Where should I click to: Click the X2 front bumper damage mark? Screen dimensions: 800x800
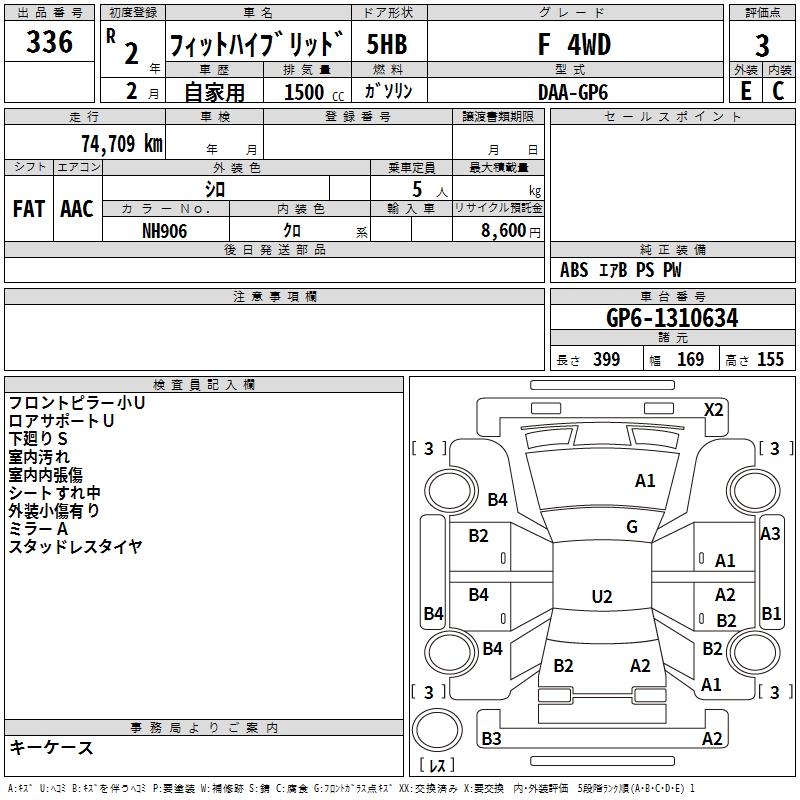(713, 410)
